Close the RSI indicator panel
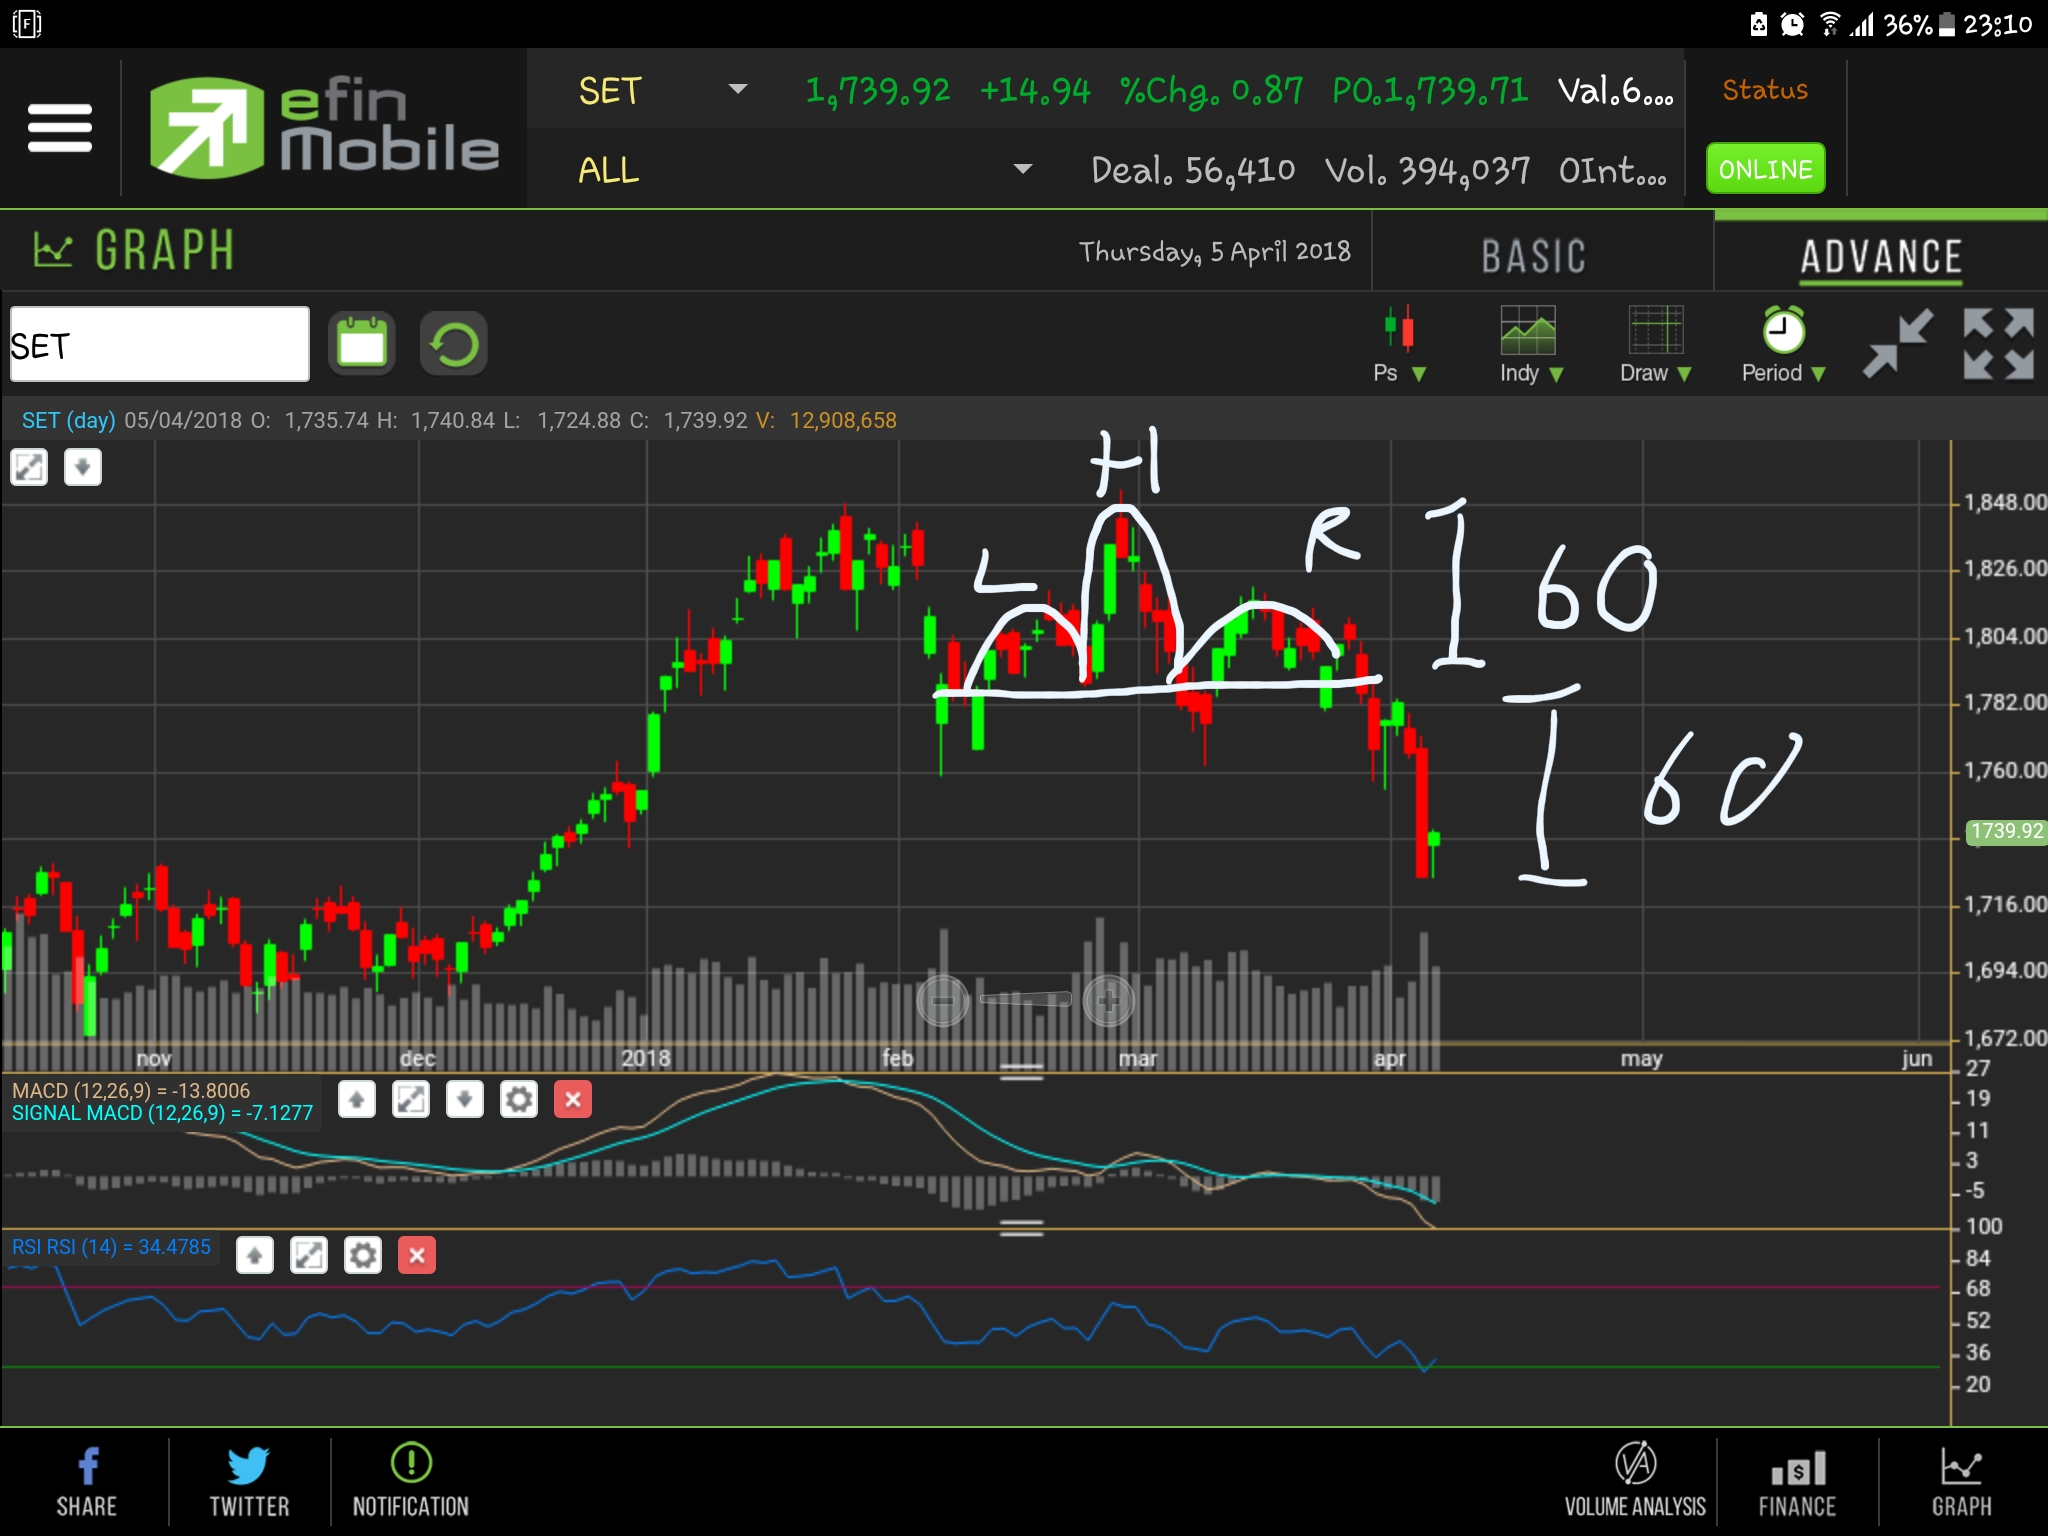Image resolution: width=2048 pixels, height=1536 pixels. tap(417, 1255)
